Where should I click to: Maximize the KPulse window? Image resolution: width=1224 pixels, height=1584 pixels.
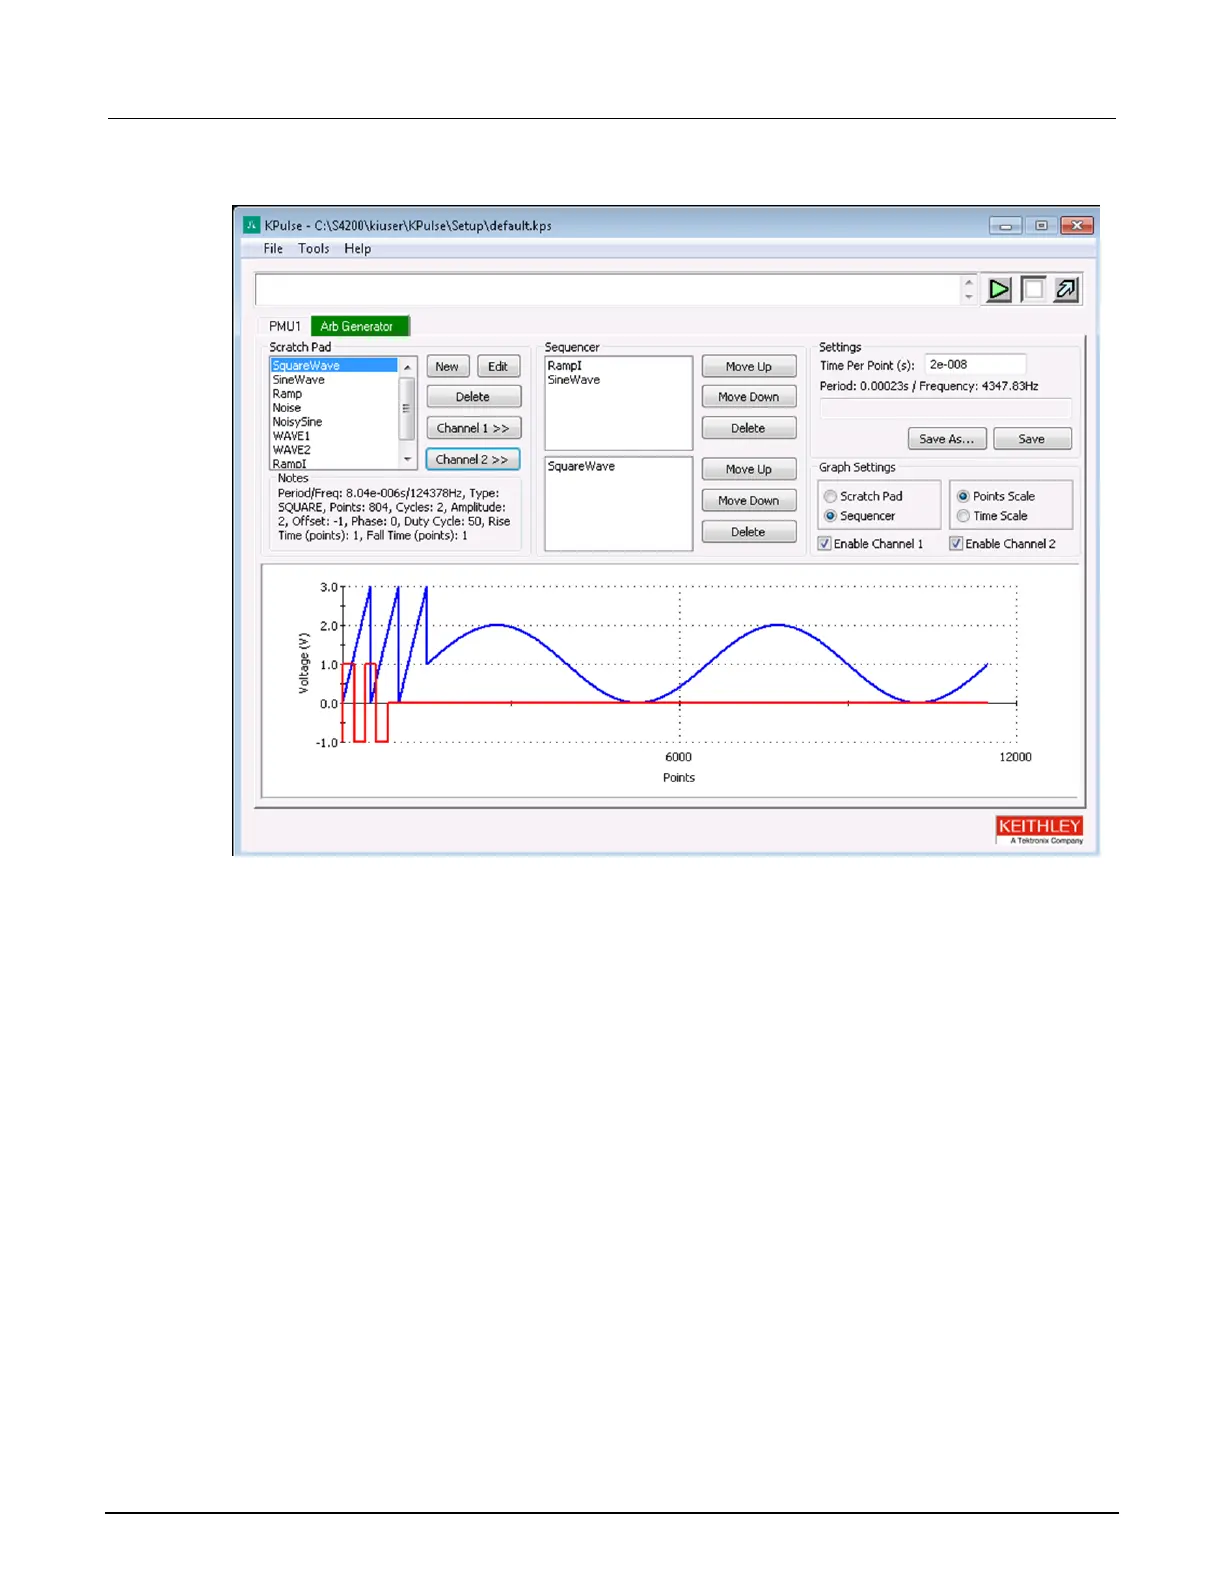(1041, 226)
